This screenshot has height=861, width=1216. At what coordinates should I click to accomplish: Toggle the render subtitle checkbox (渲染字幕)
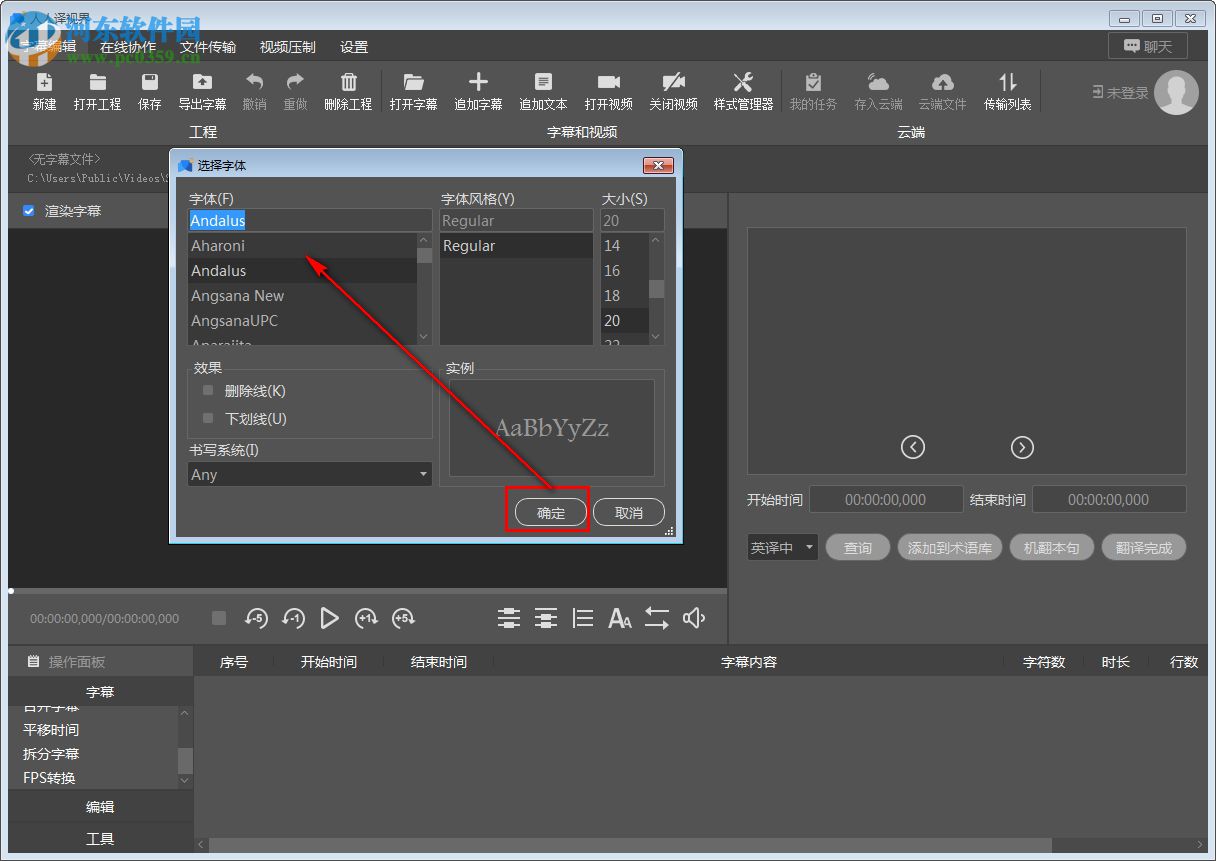tap(29, 211)
